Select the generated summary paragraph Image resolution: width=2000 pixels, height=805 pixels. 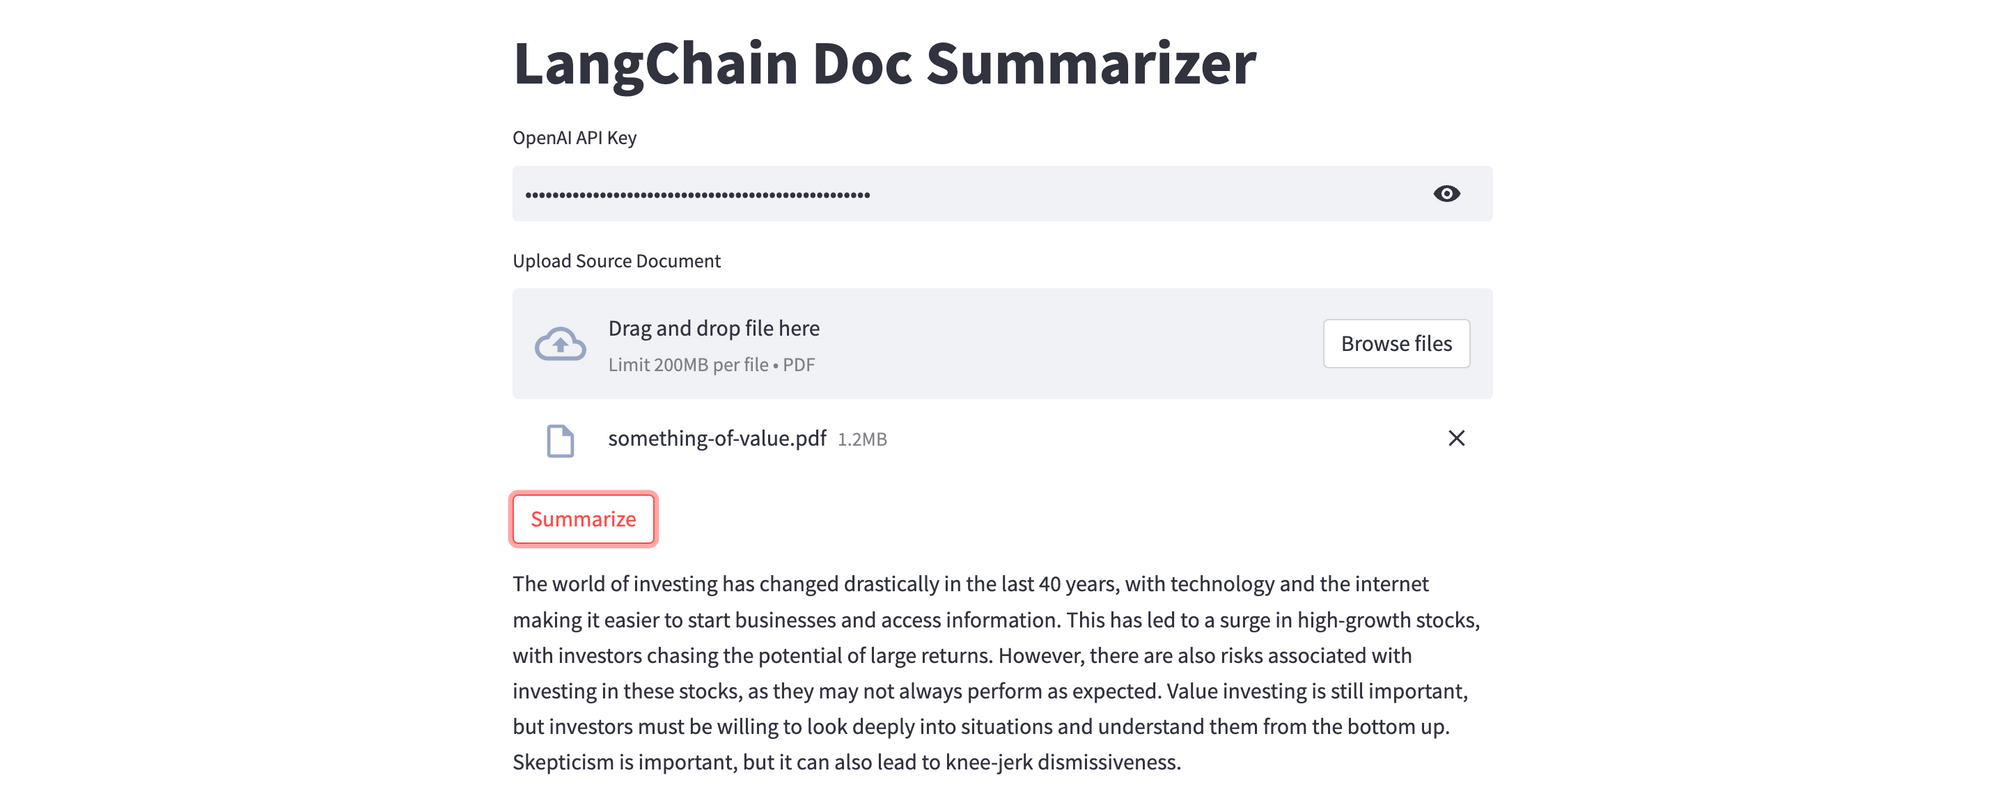click(x=997, y=672)
